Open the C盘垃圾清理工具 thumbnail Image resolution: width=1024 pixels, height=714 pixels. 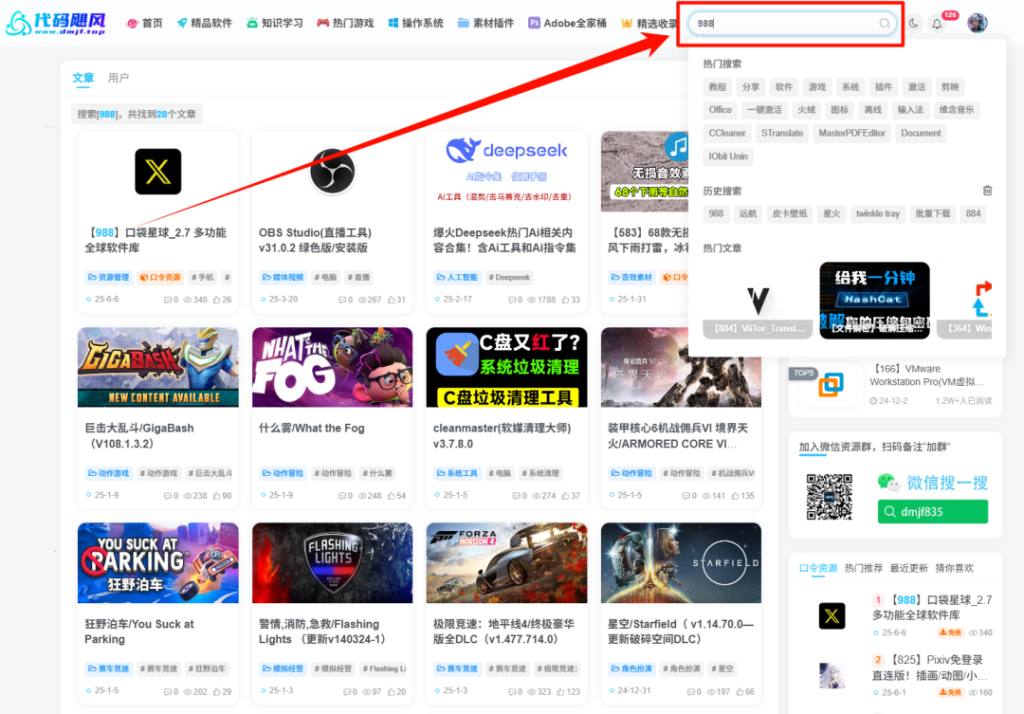506,367
